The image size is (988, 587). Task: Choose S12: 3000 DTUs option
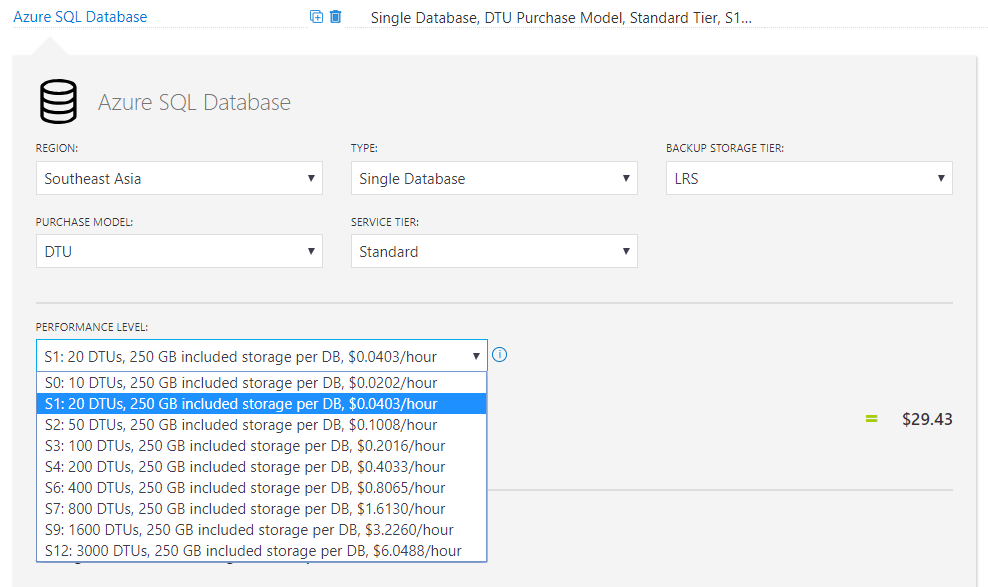coord(261,550)
